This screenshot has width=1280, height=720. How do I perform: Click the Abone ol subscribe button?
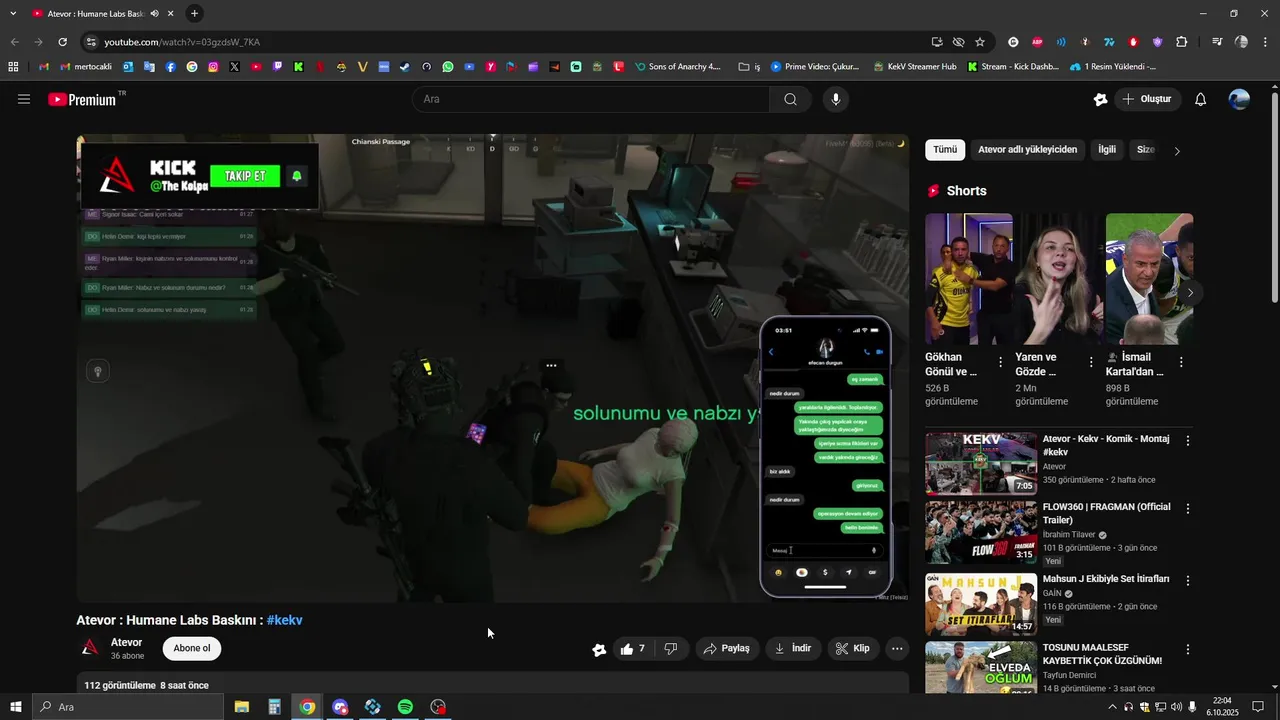[192, 648]
